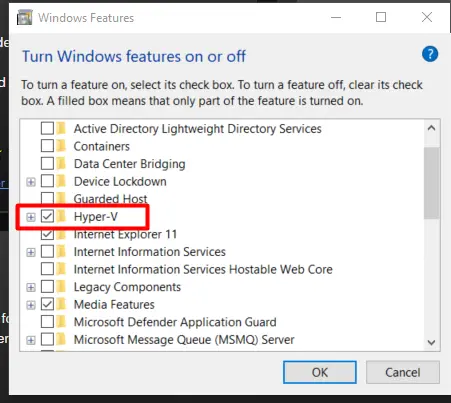Click the Data Center Bridging folder icon
Viewport: 451px width, 403px height.
[x=61, y=164]
